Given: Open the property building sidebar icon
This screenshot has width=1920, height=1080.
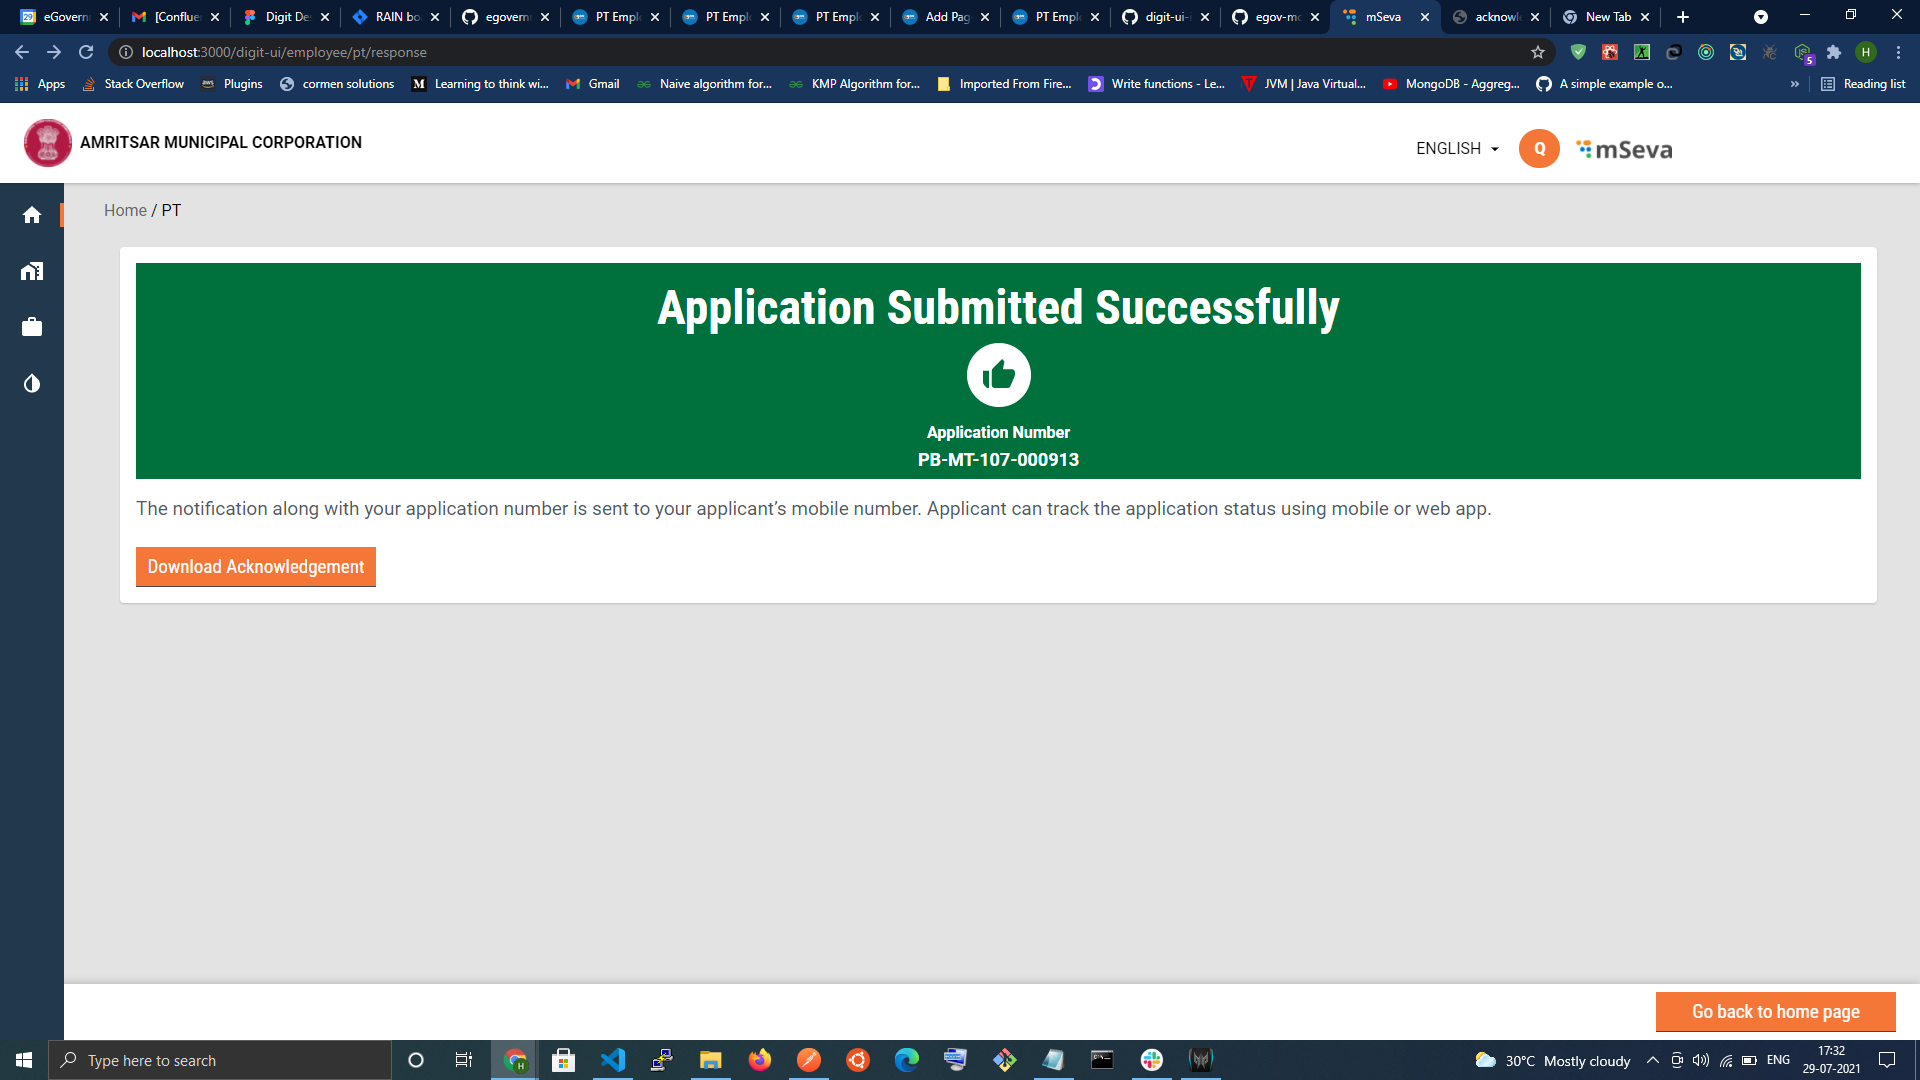Looking at the screenshot, I should pos(32,271).
